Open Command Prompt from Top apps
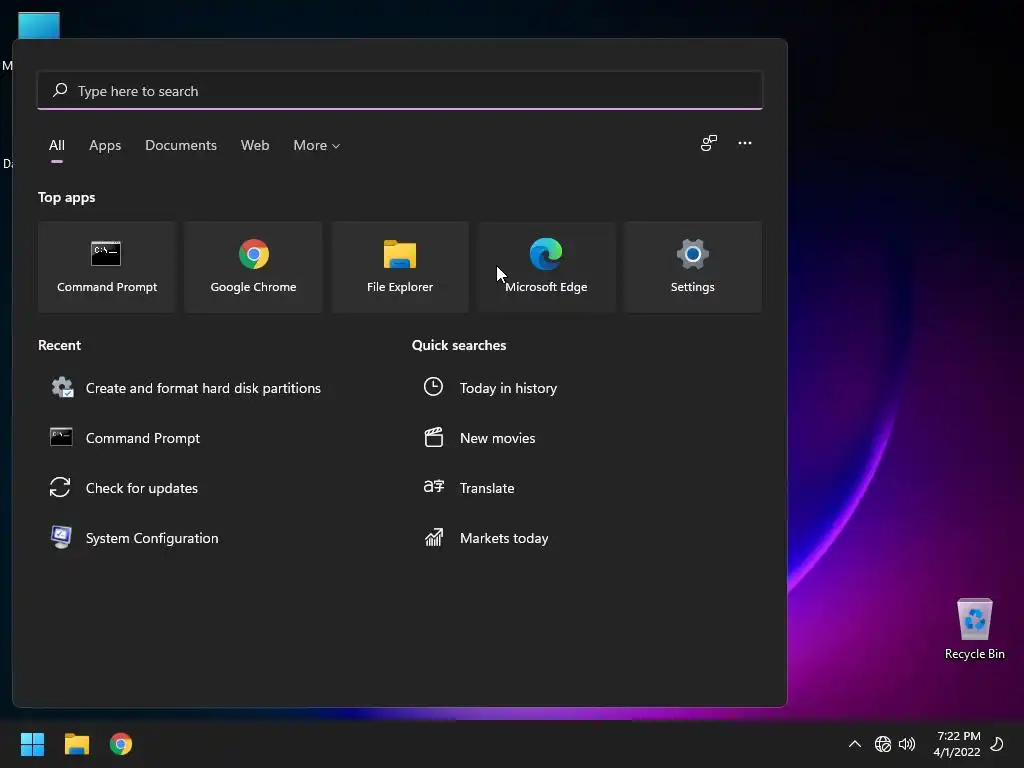The width and height of the screenshot is (1024, 768). pyautogui.click(x=106, y=267)
